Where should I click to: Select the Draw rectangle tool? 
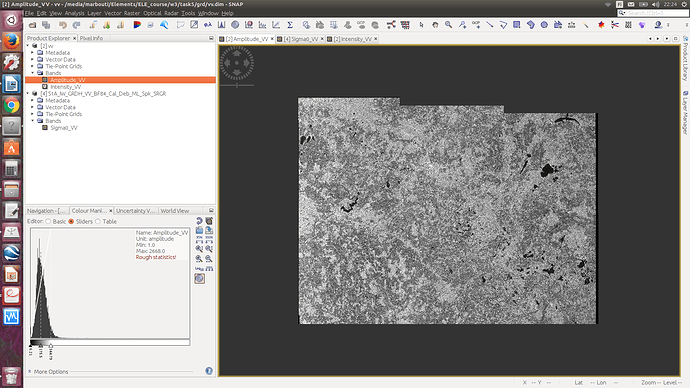[517, 25]
